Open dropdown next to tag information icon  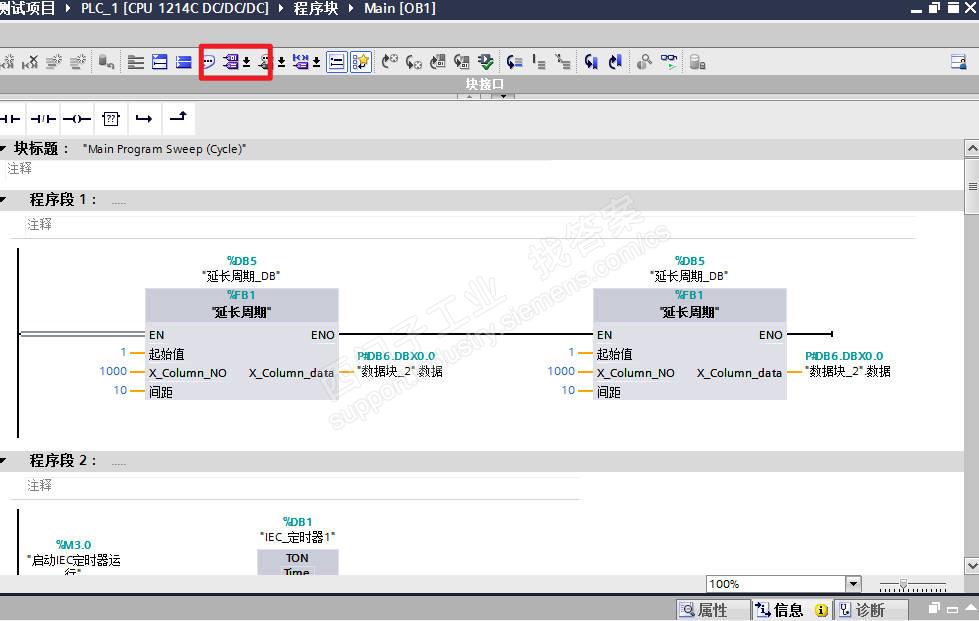click(x=282, y=62)
